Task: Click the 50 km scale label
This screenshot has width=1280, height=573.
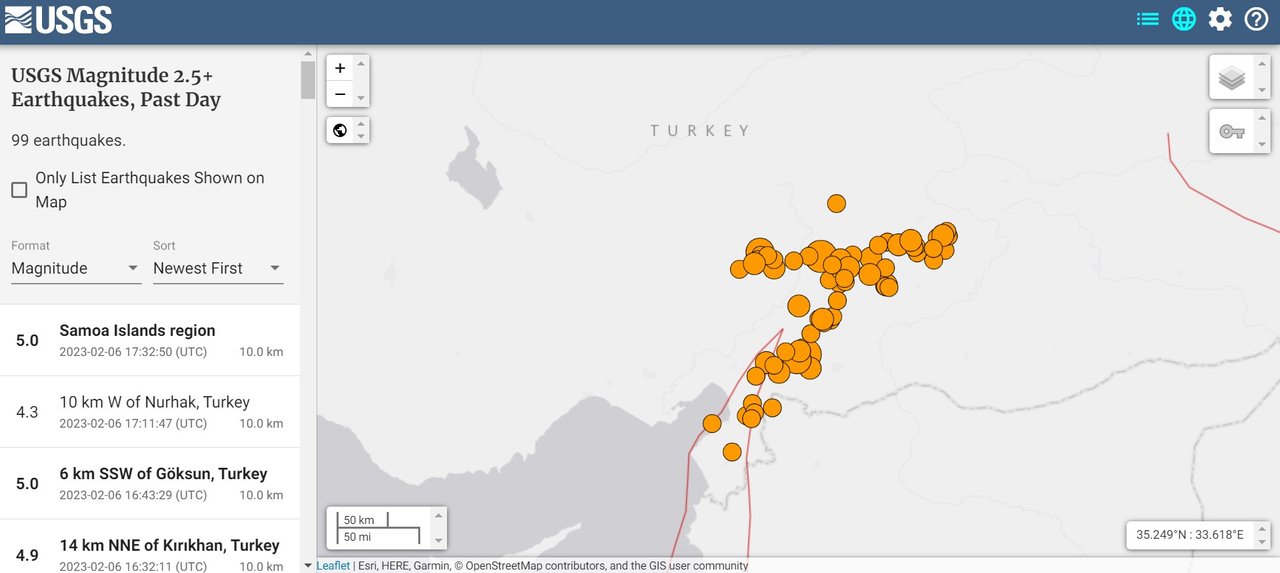Action: click(358, 520)
